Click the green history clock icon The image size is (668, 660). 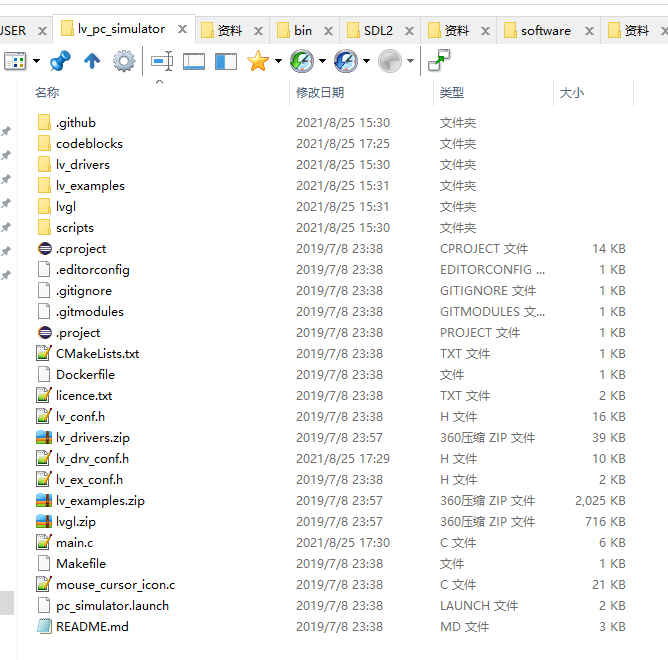point(302,61)
